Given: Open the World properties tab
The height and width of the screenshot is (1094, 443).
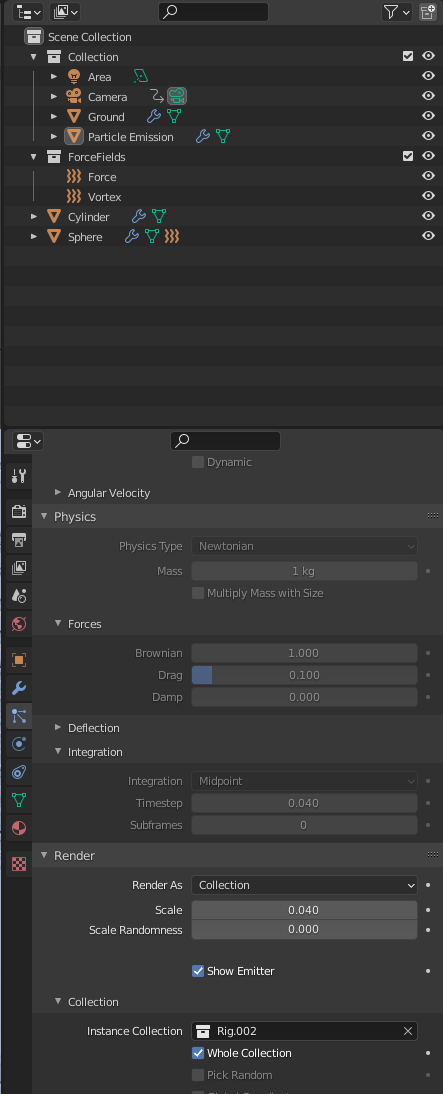Looking at the screenshot, I should tap(19, 623).
